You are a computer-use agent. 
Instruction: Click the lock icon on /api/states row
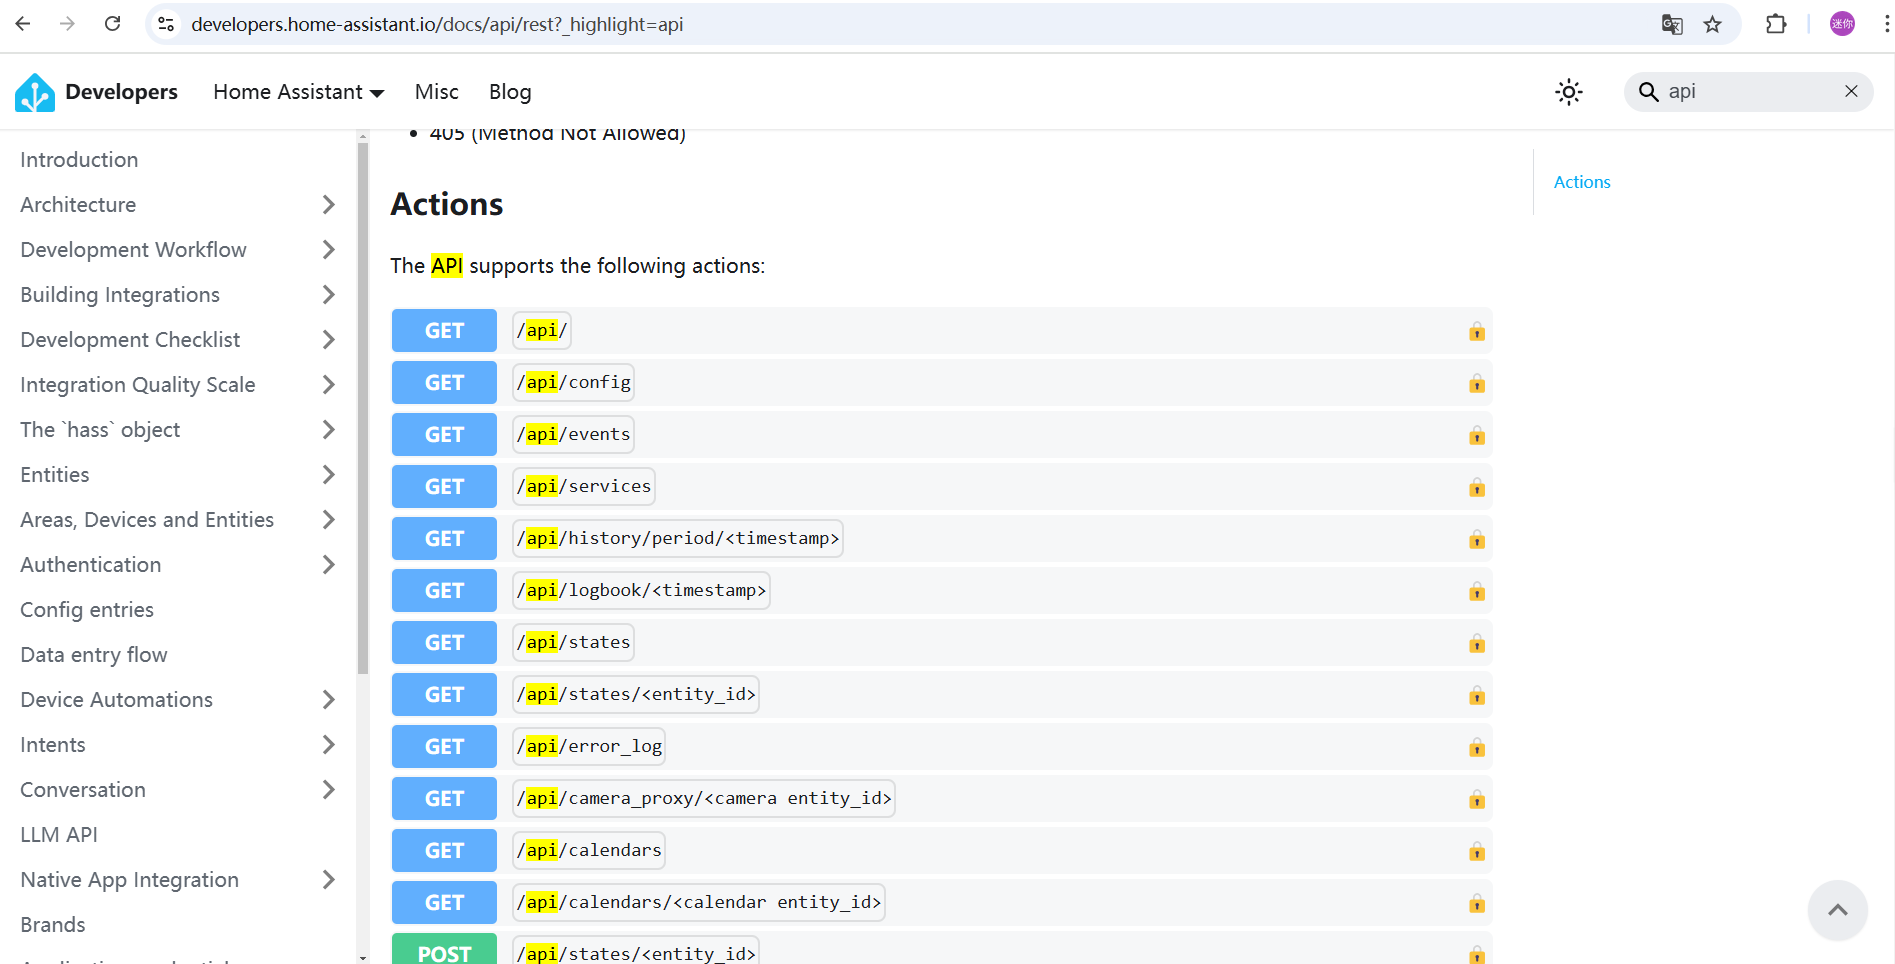pyautogui.click(x=1476, y=644)
